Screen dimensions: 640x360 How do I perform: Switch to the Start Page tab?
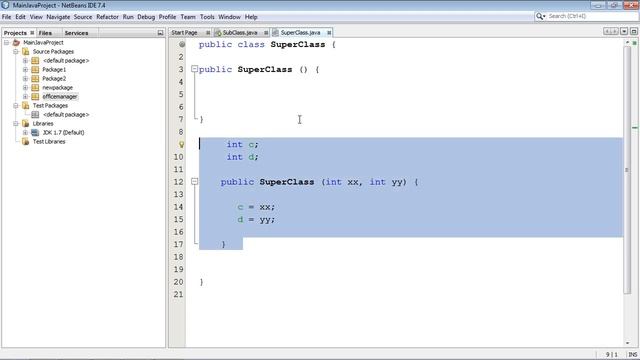184,33
